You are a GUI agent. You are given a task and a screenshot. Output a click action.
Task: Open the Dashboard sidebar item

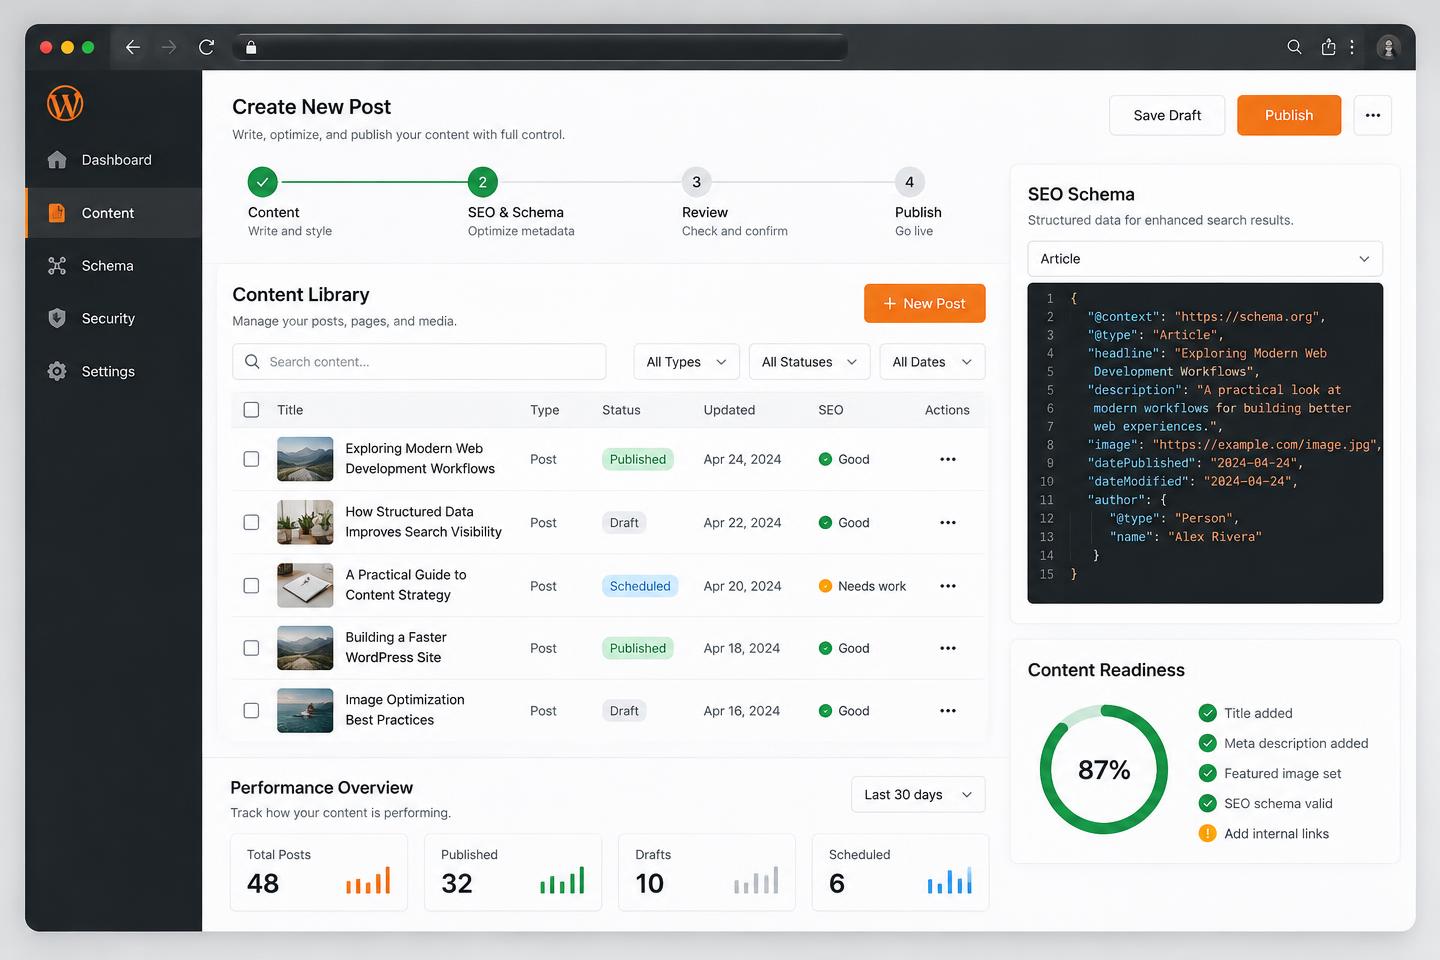[113, 160]
